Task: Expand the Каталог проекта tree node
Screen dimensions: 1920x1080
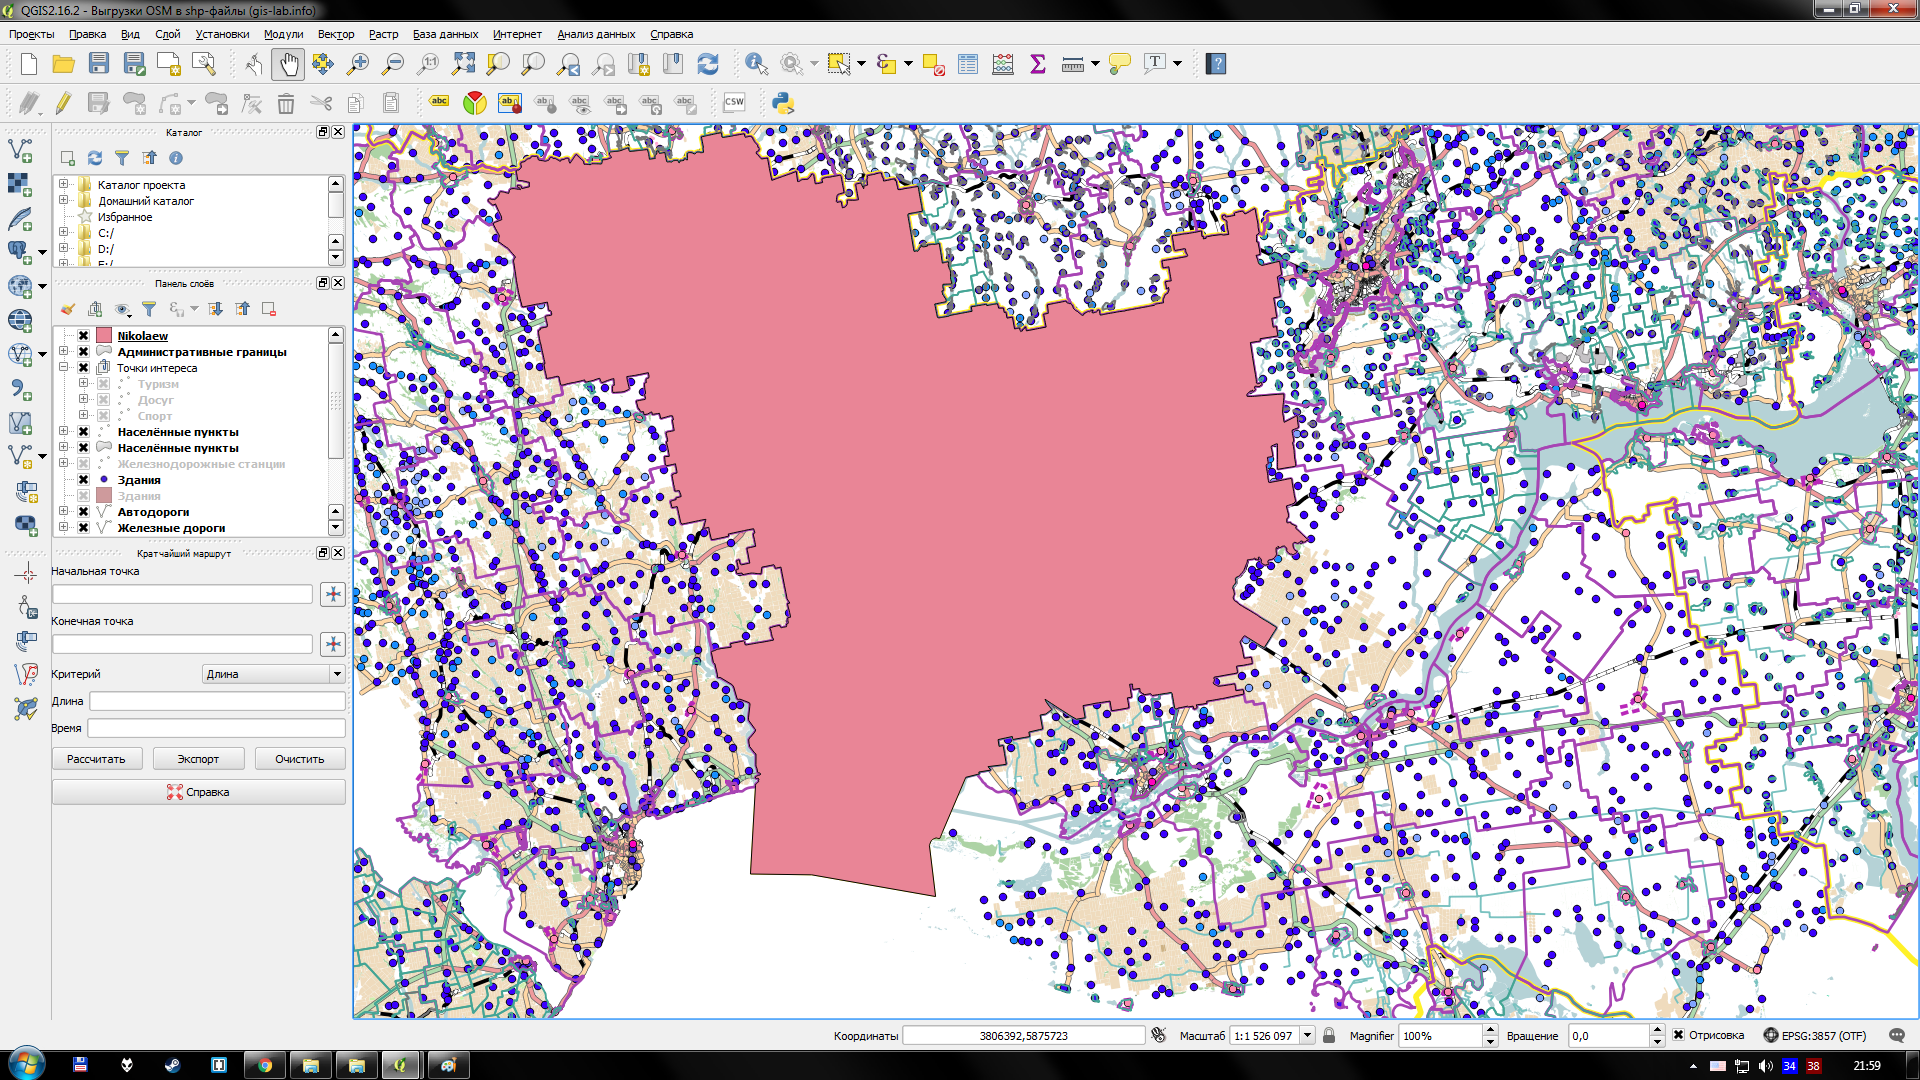Action: tap(63, 185)
